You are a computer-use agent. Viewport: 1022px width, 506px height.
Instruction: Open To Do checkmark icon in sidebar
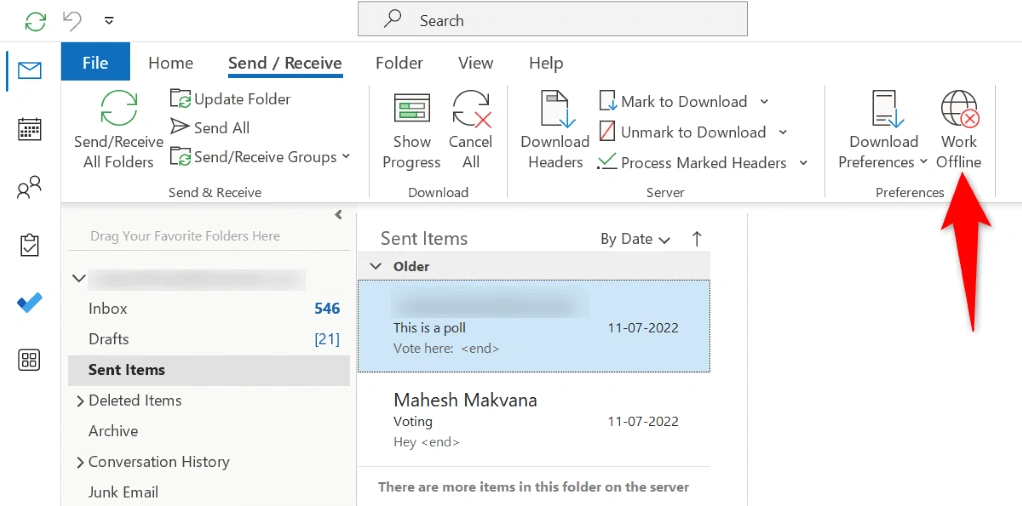[30, 303]
